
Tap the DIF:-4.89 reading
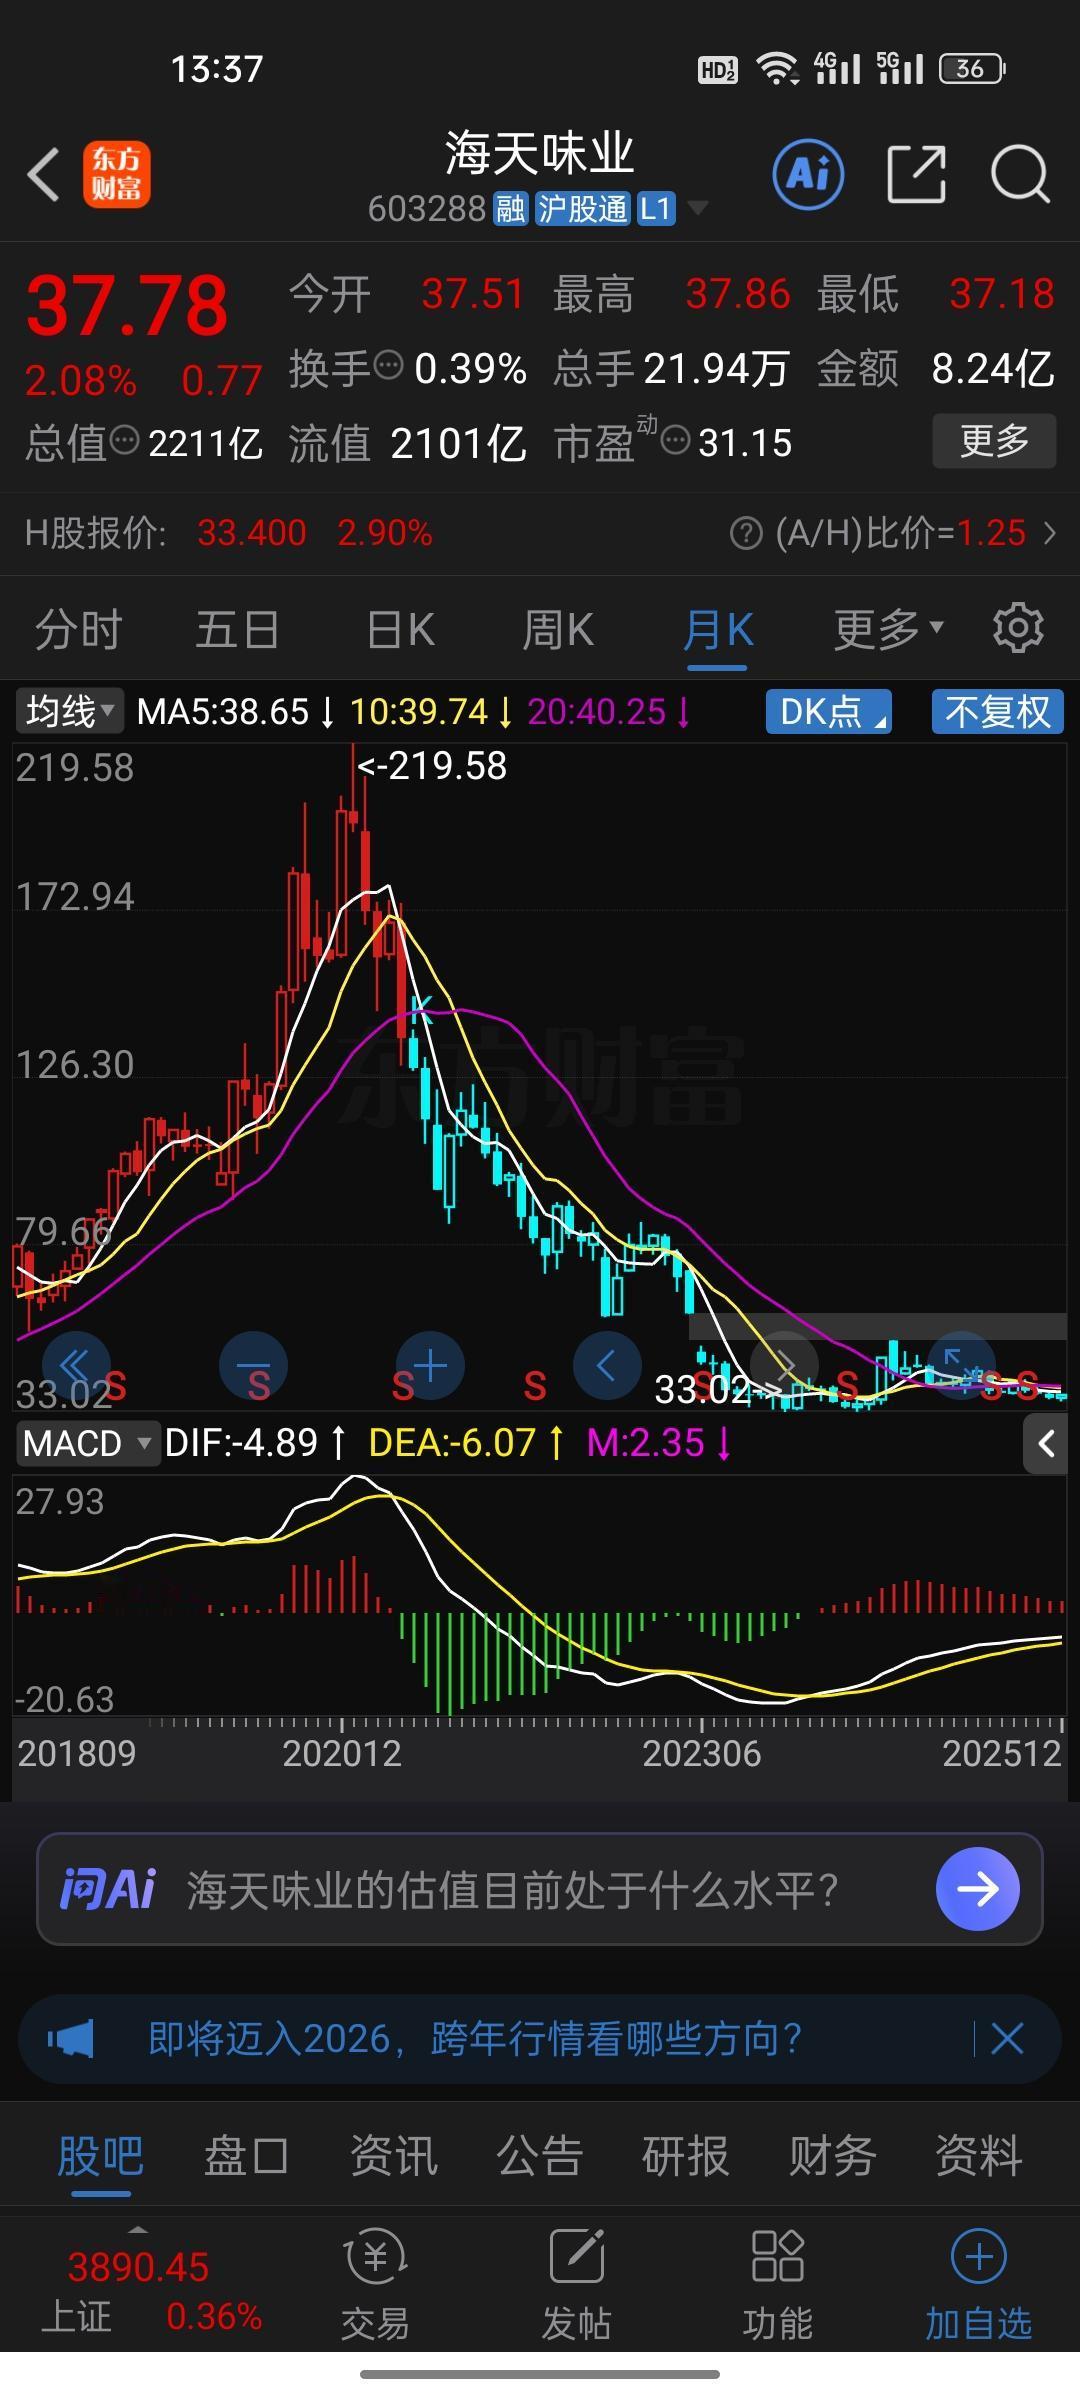[x=241, y=1443]
